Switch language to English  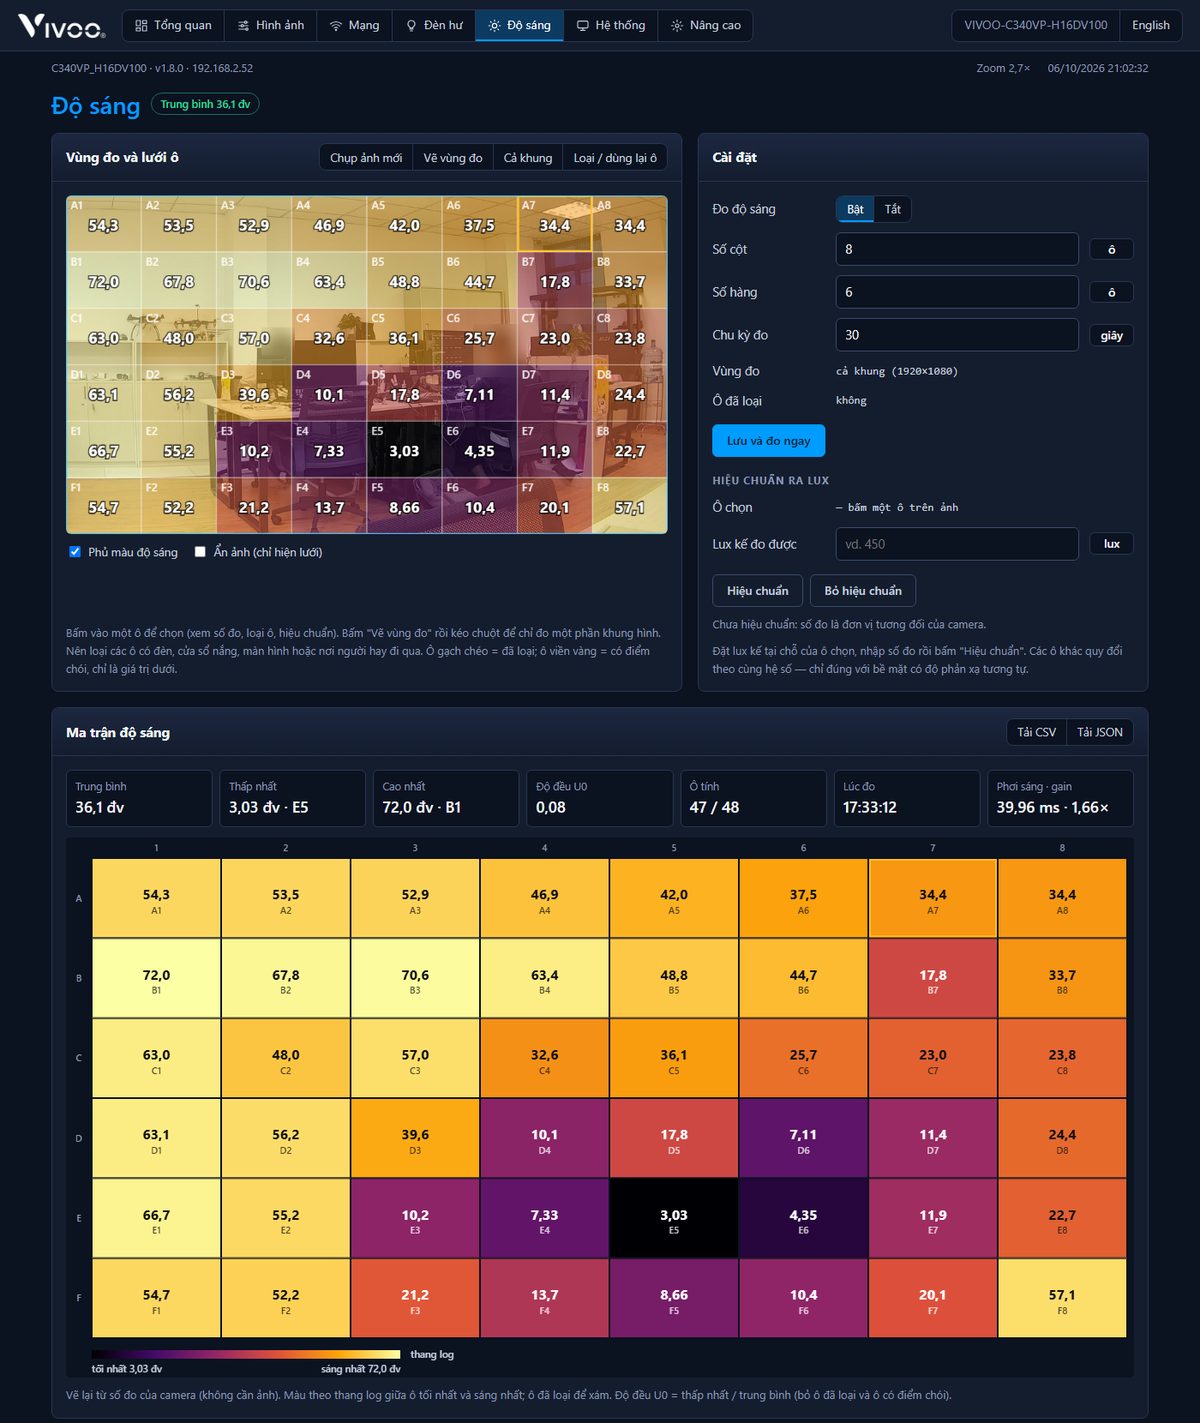[1151, 25]
